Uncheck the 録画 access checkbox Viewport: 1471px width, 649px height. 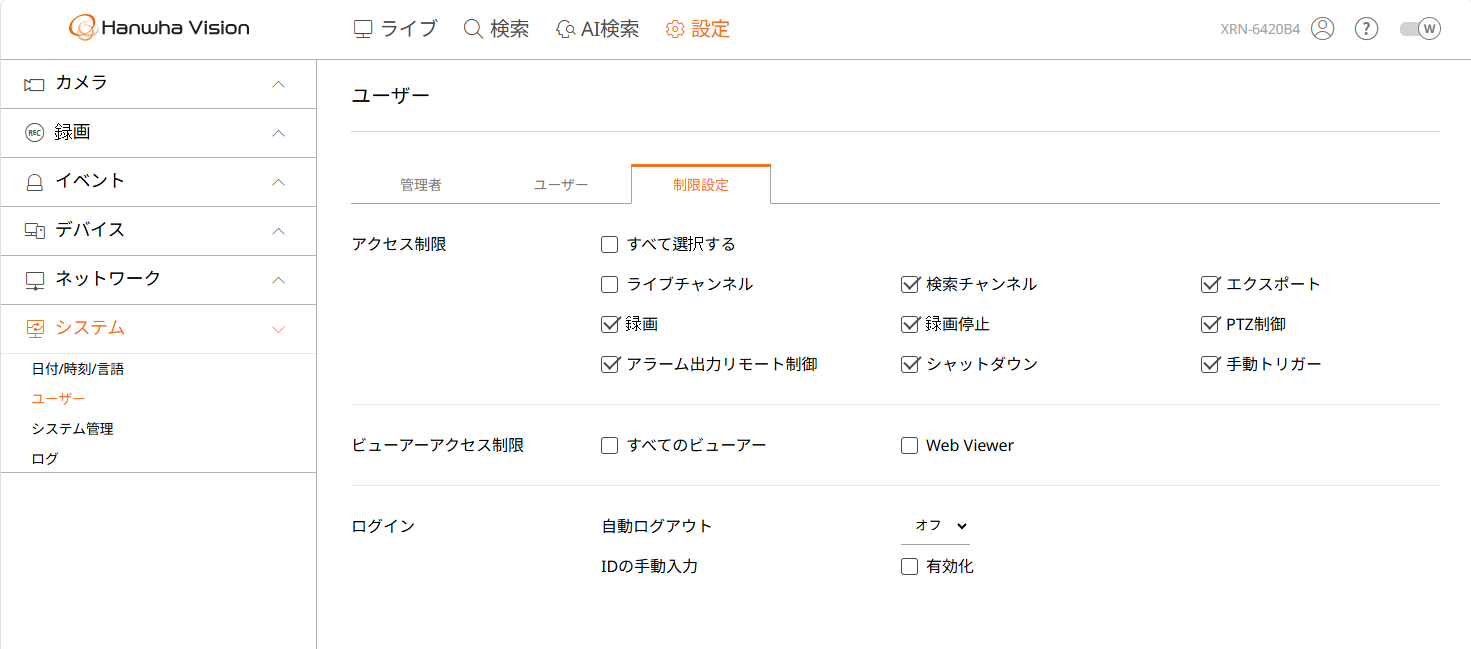pyautogui.click(x=610, y=325)
